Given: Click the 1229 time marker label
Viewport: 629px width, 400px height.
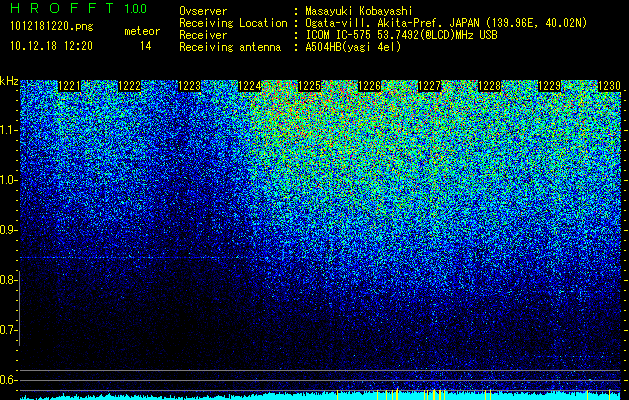Looking at the screenshot, I should point(550,86).
